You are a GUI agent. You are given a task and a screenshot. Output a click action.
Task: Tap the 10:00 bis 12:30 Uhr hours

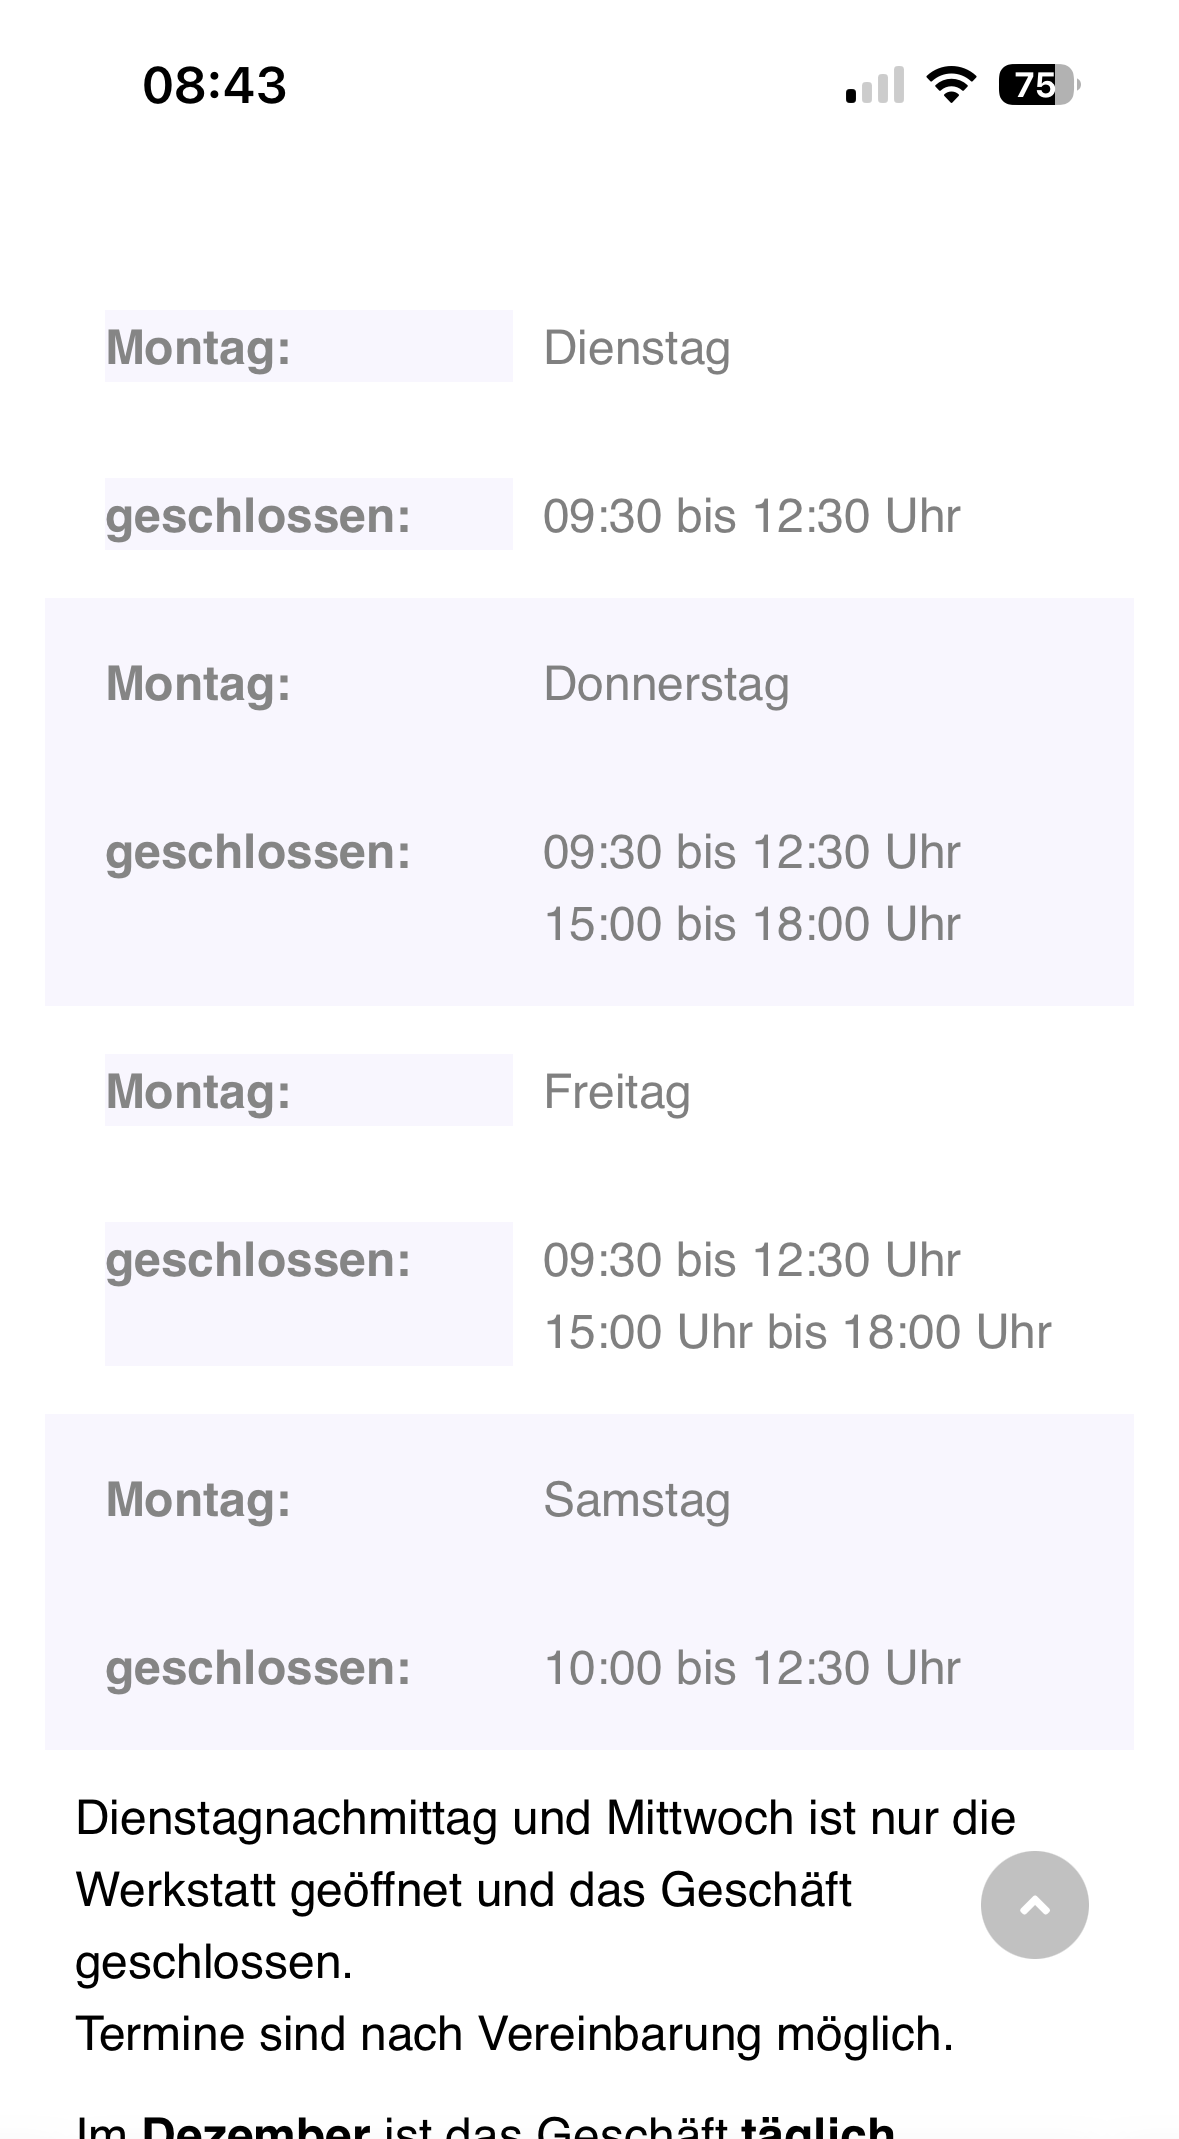tap(751, 1668)
